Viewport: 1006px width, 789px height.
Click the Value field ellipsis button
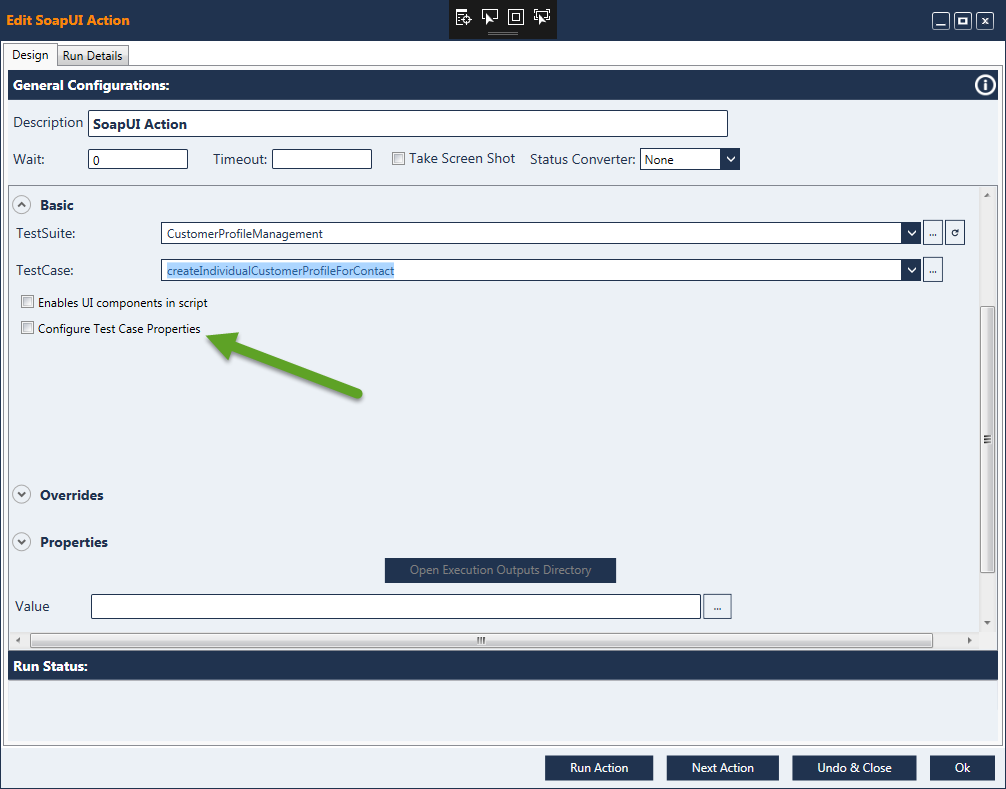point(717,606)
